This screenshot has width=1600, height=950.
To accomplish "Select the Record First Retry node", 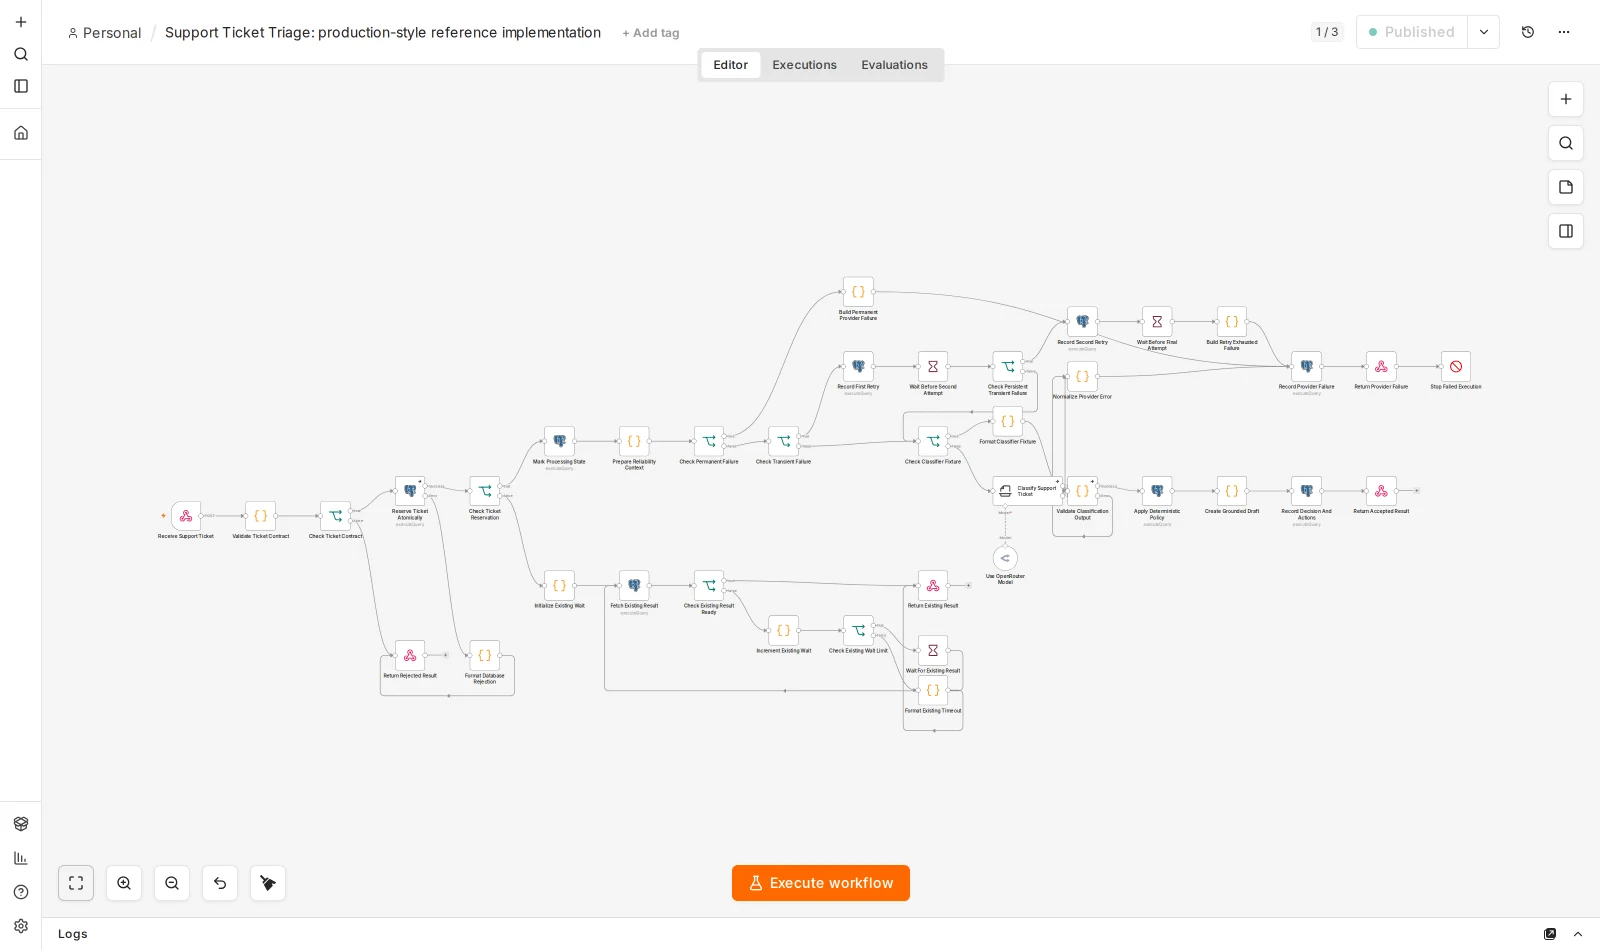I will pyautogui.click(x=858, y=366).
